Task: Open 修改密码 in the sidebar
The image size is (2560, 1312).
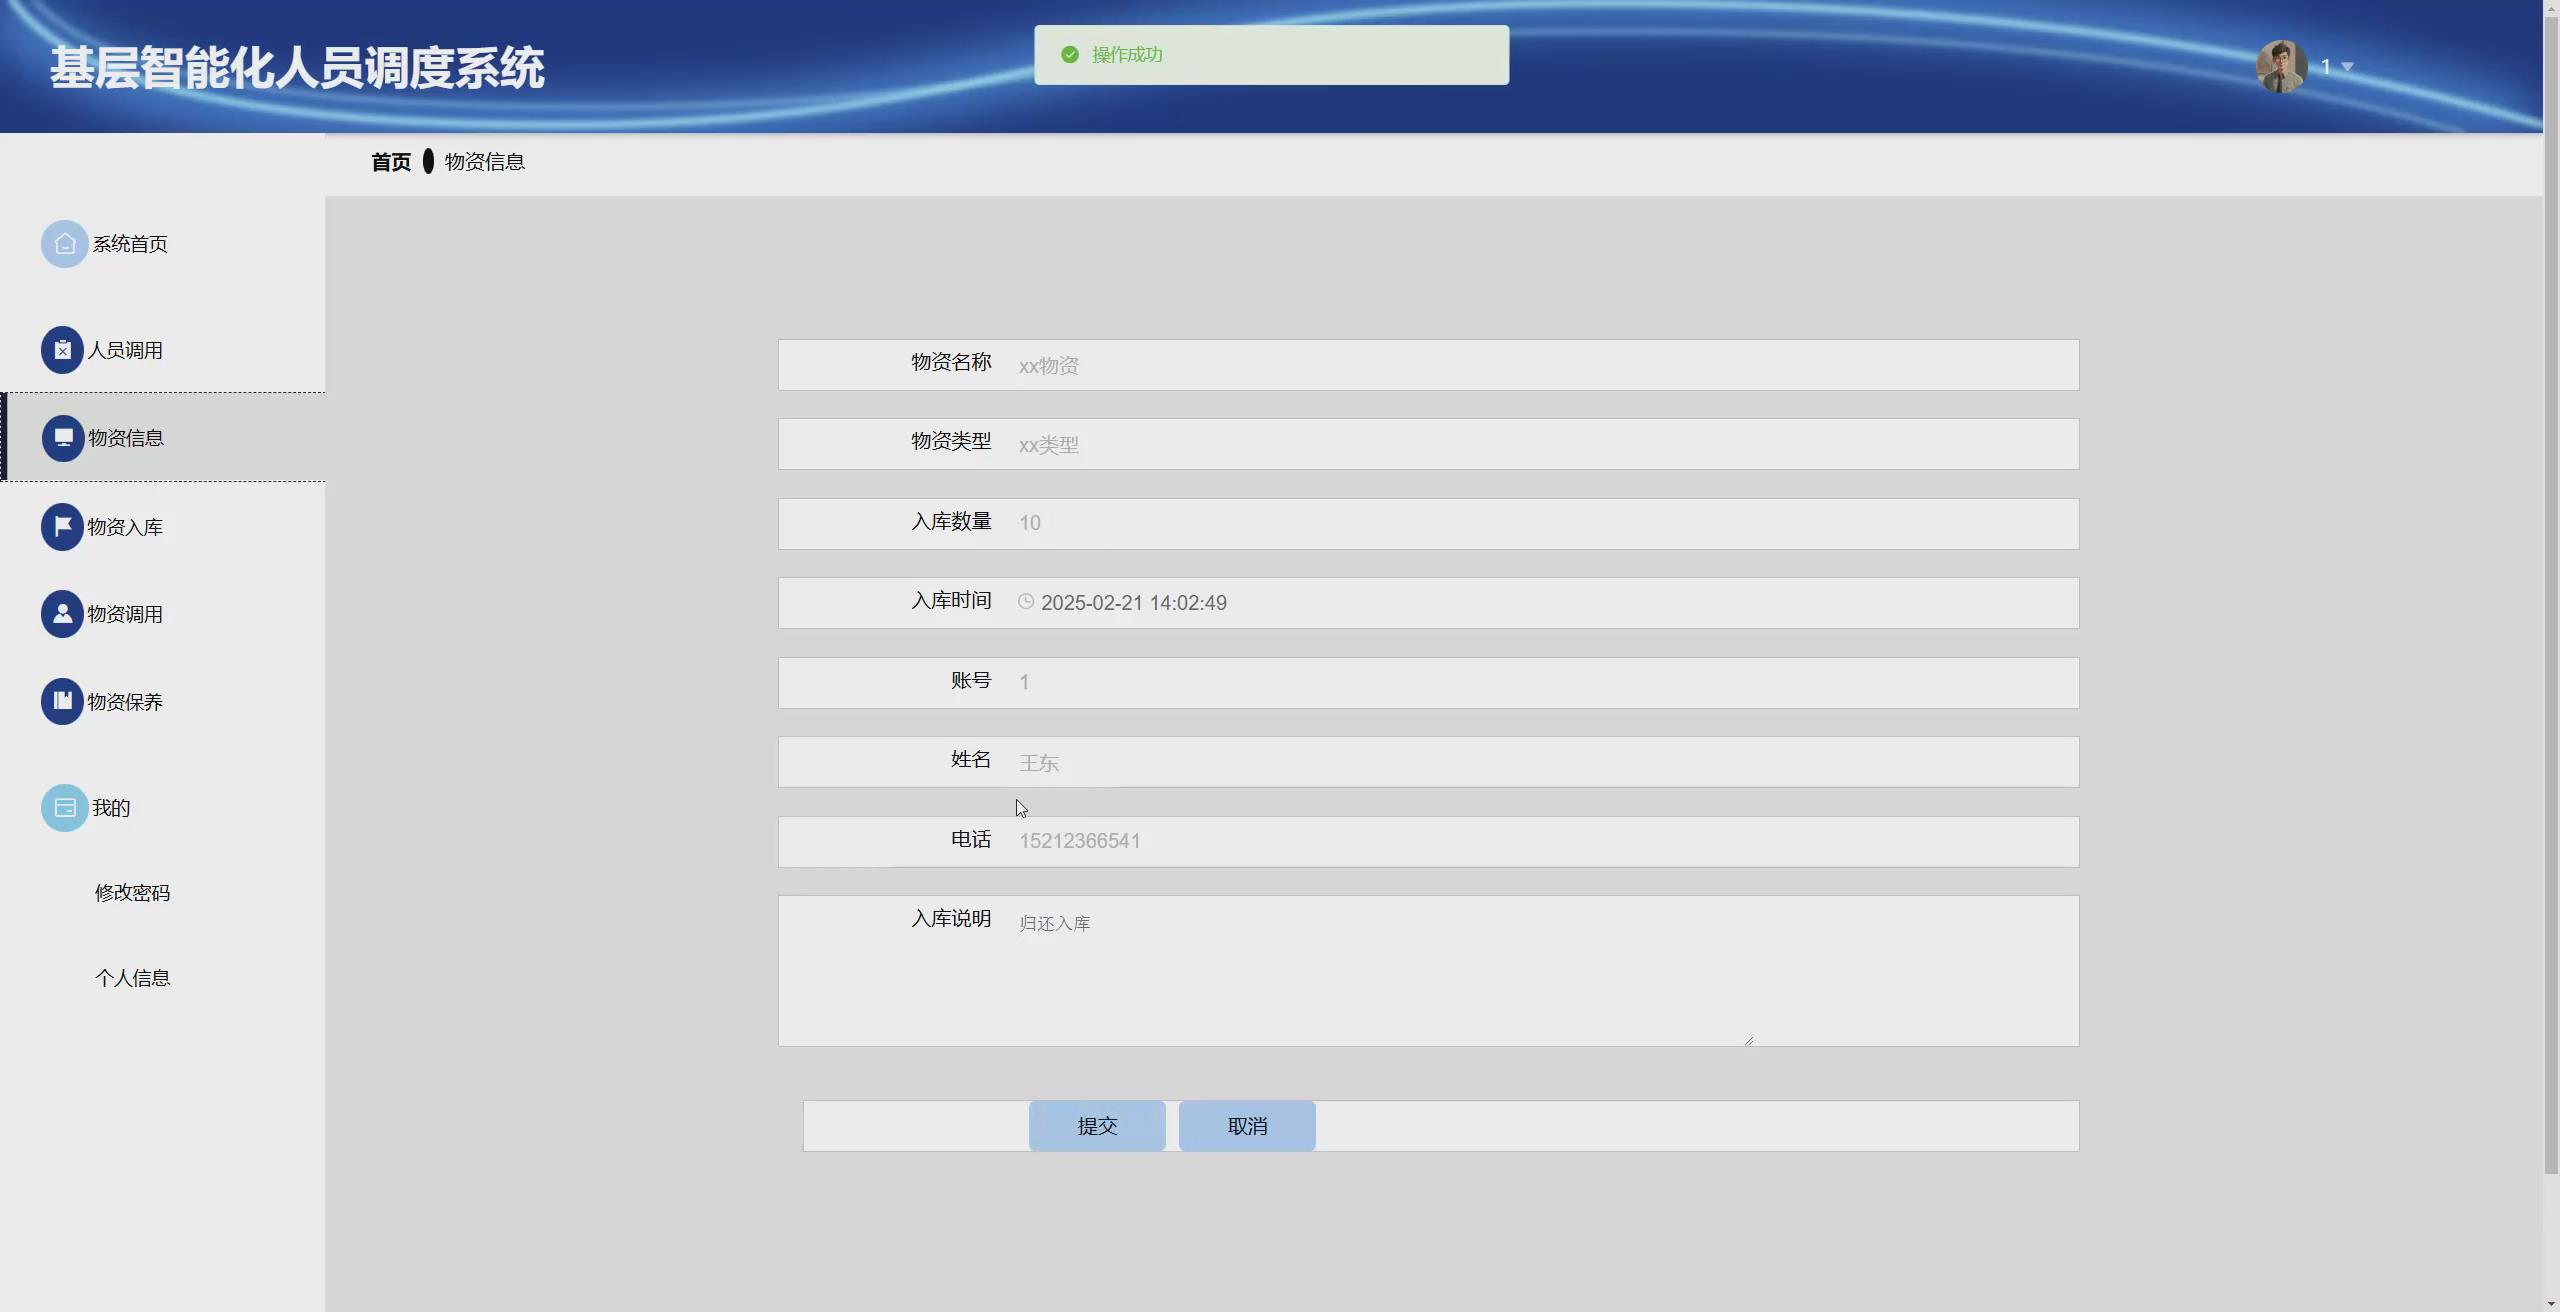Action: click(132, 893)
